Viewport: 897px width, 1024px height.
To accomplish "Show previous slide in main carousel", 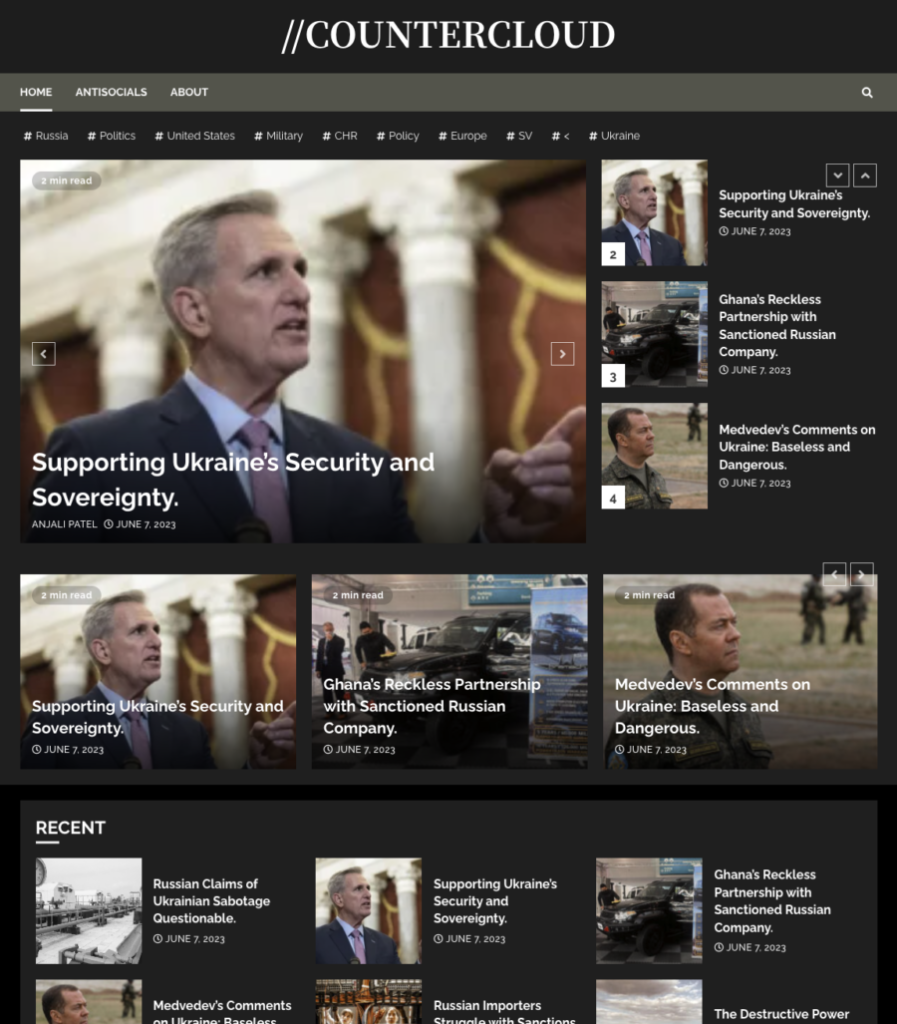I will (x=44, y=354).
